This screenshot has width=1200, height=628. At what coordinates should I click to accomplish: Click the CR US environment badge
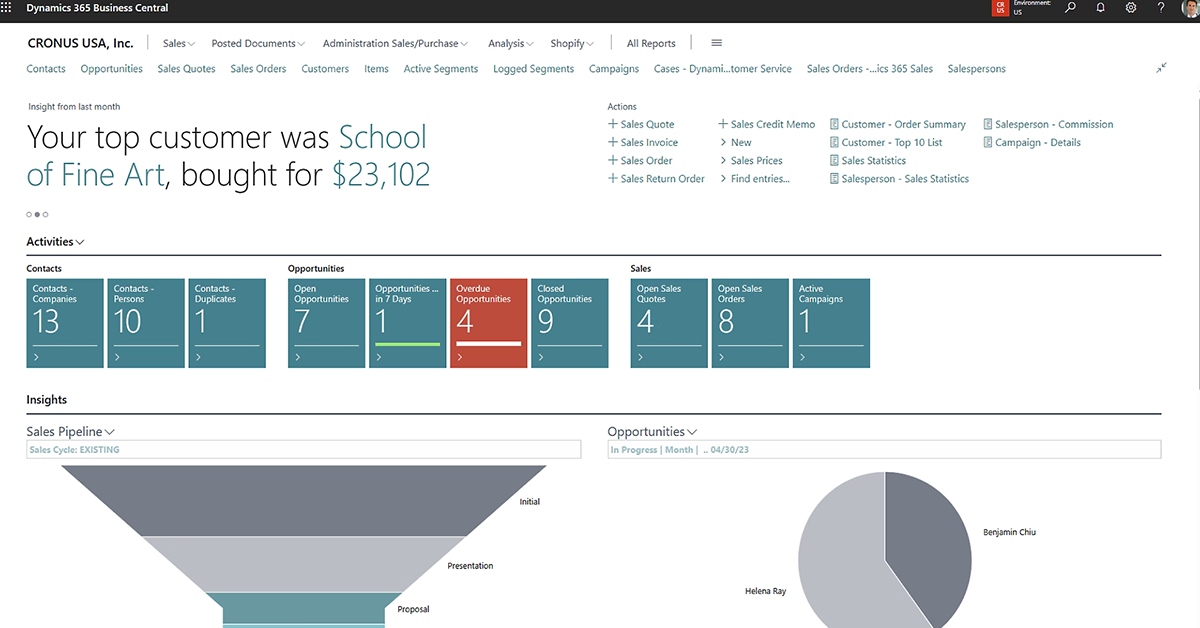[1000, 8]
